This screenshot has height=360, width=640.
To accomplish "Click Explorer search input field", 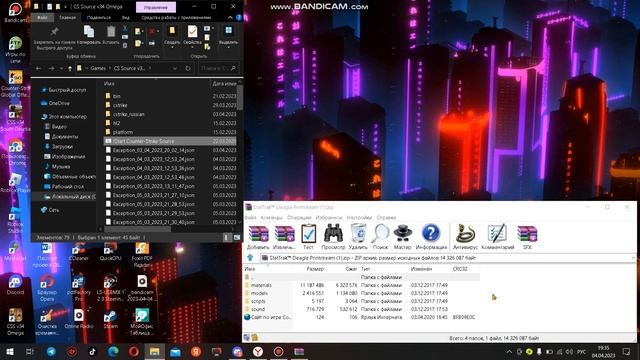I will click(x=218, y=69).
